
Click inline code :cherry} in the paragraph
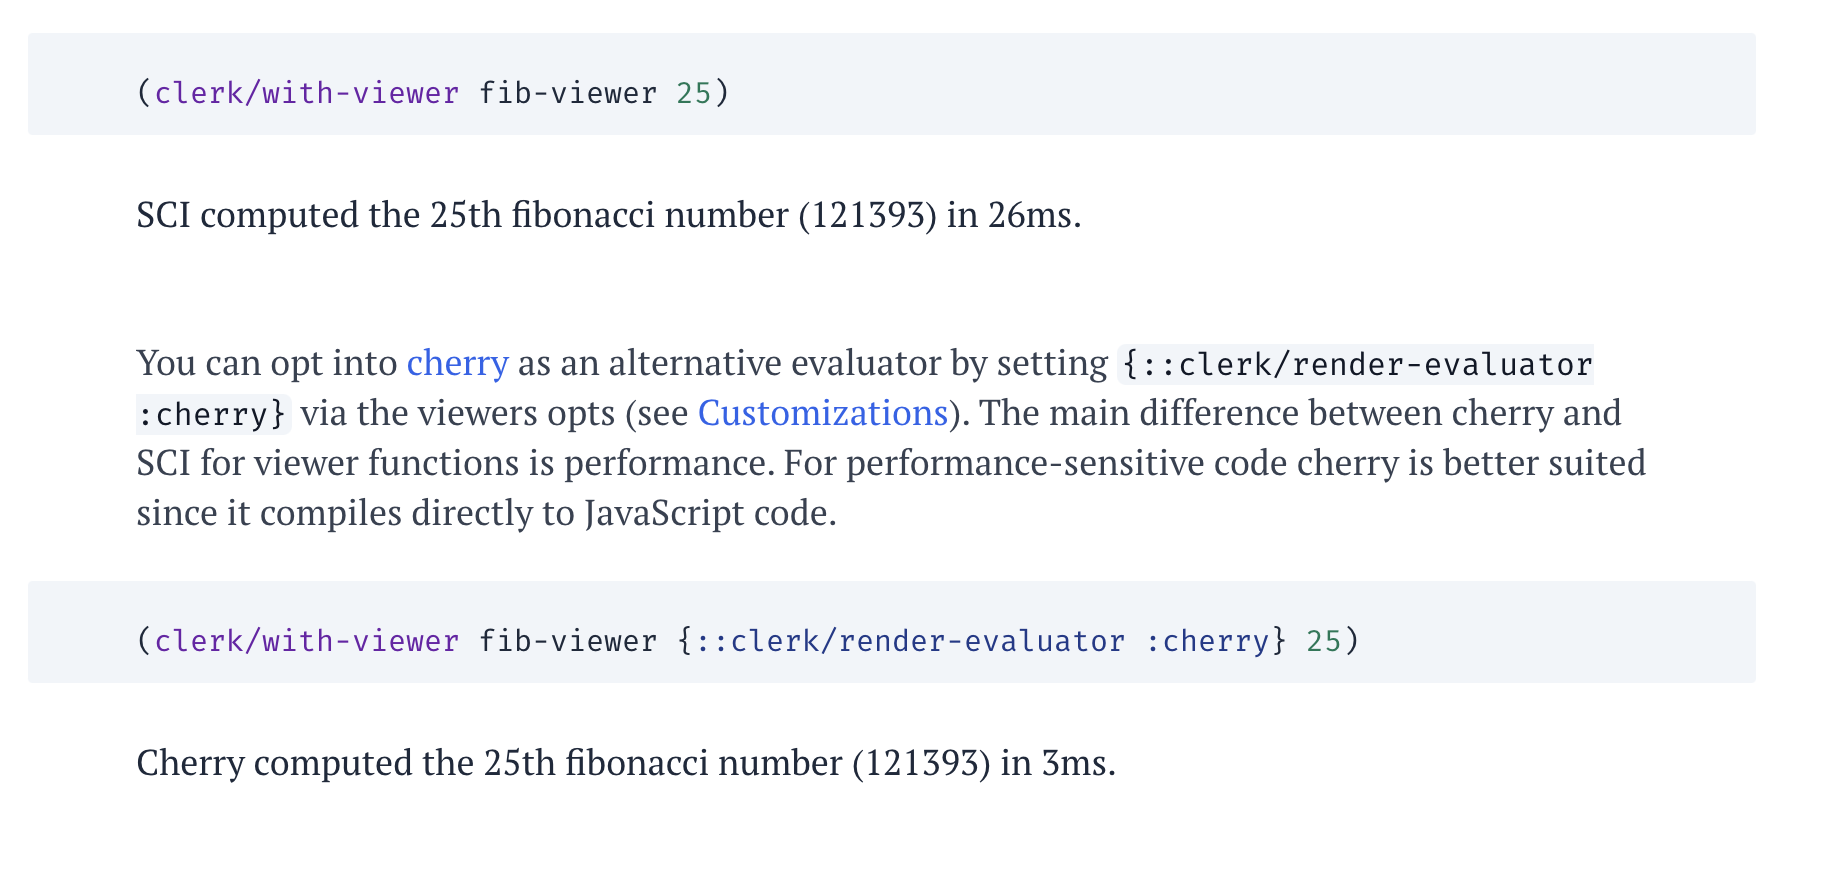pos(213,414)
